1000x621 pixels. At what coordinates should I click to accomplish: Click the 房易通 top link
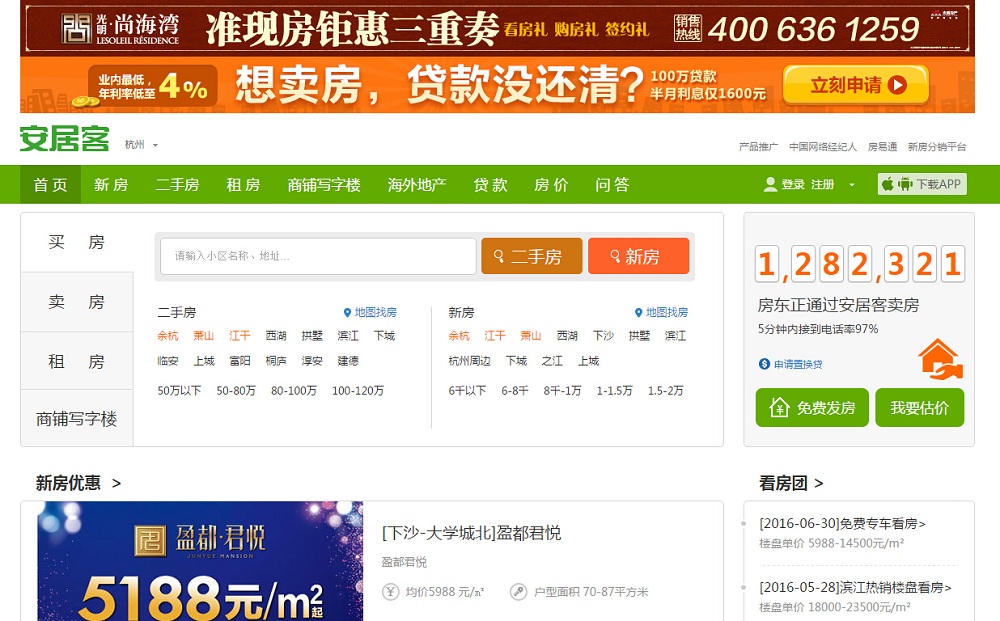883,147
